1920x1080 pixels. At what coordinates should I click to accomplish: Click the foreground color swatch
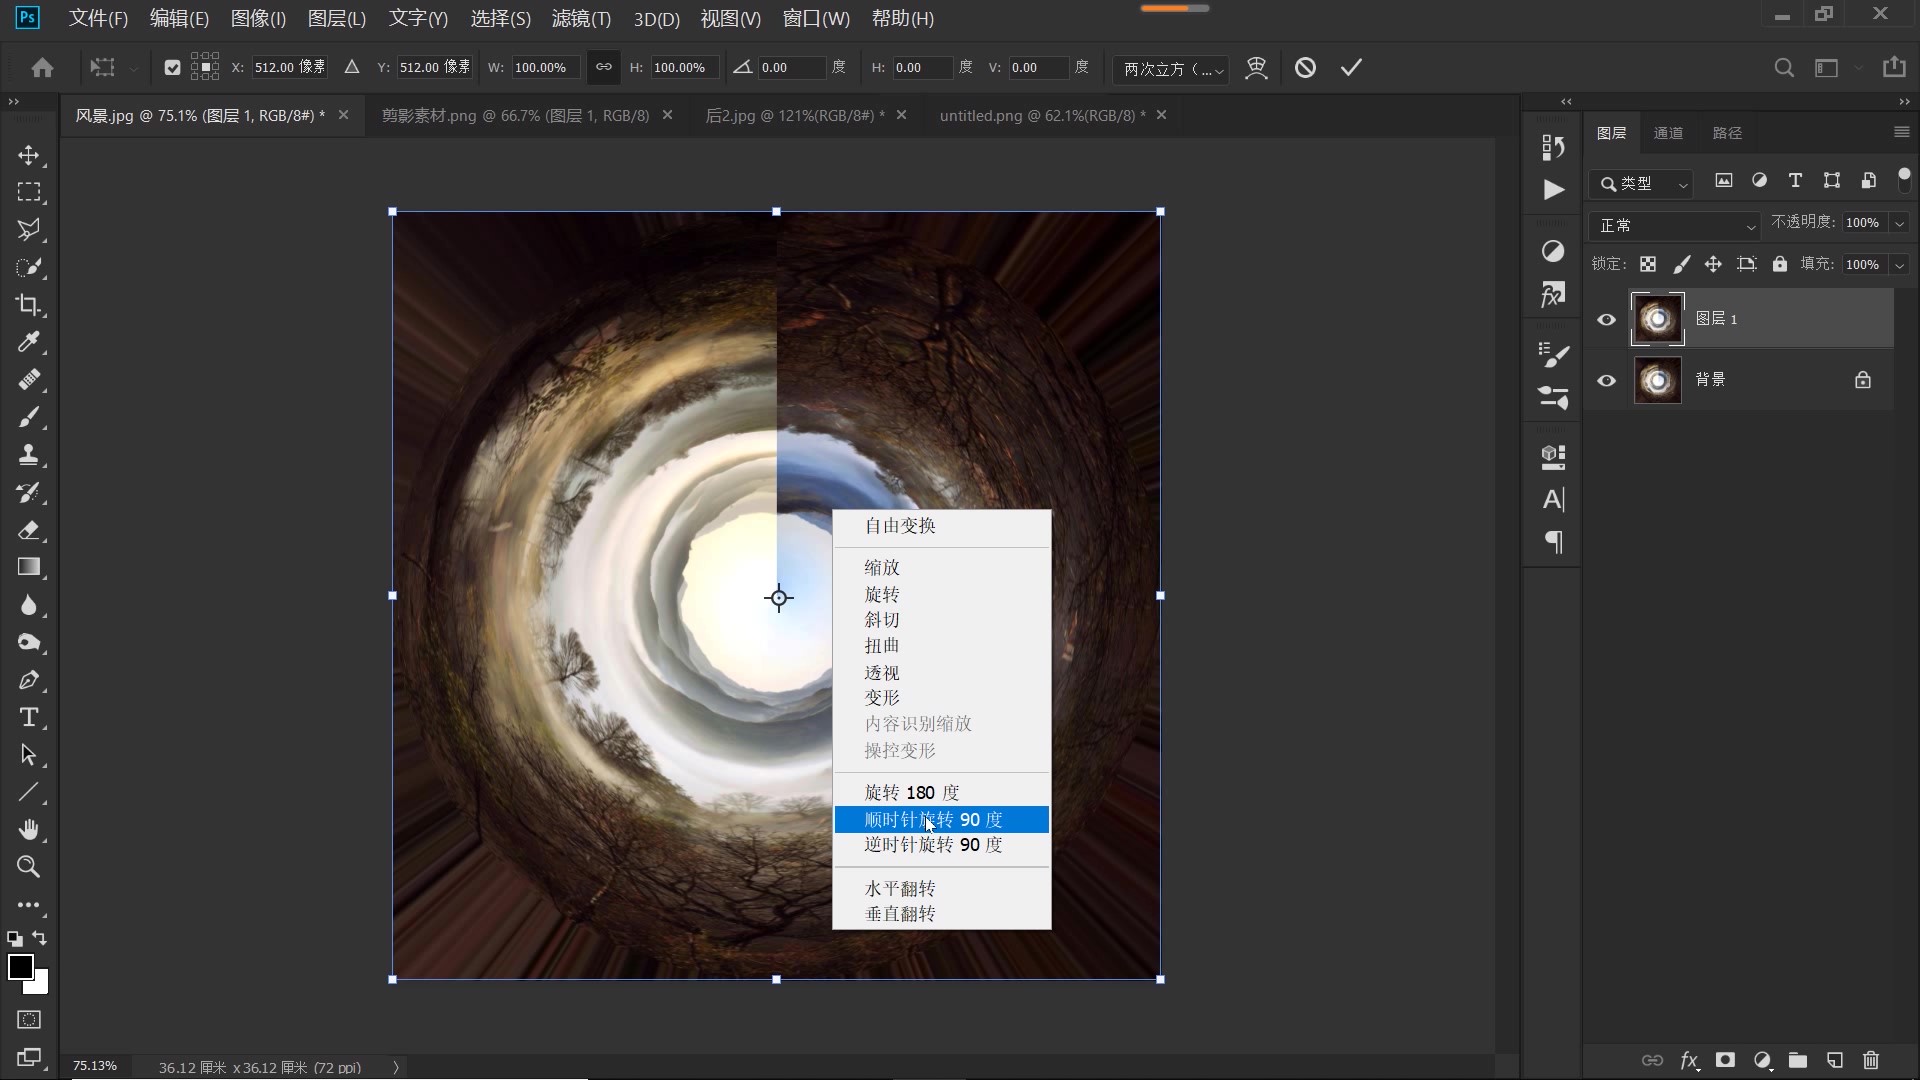point(22,968)
